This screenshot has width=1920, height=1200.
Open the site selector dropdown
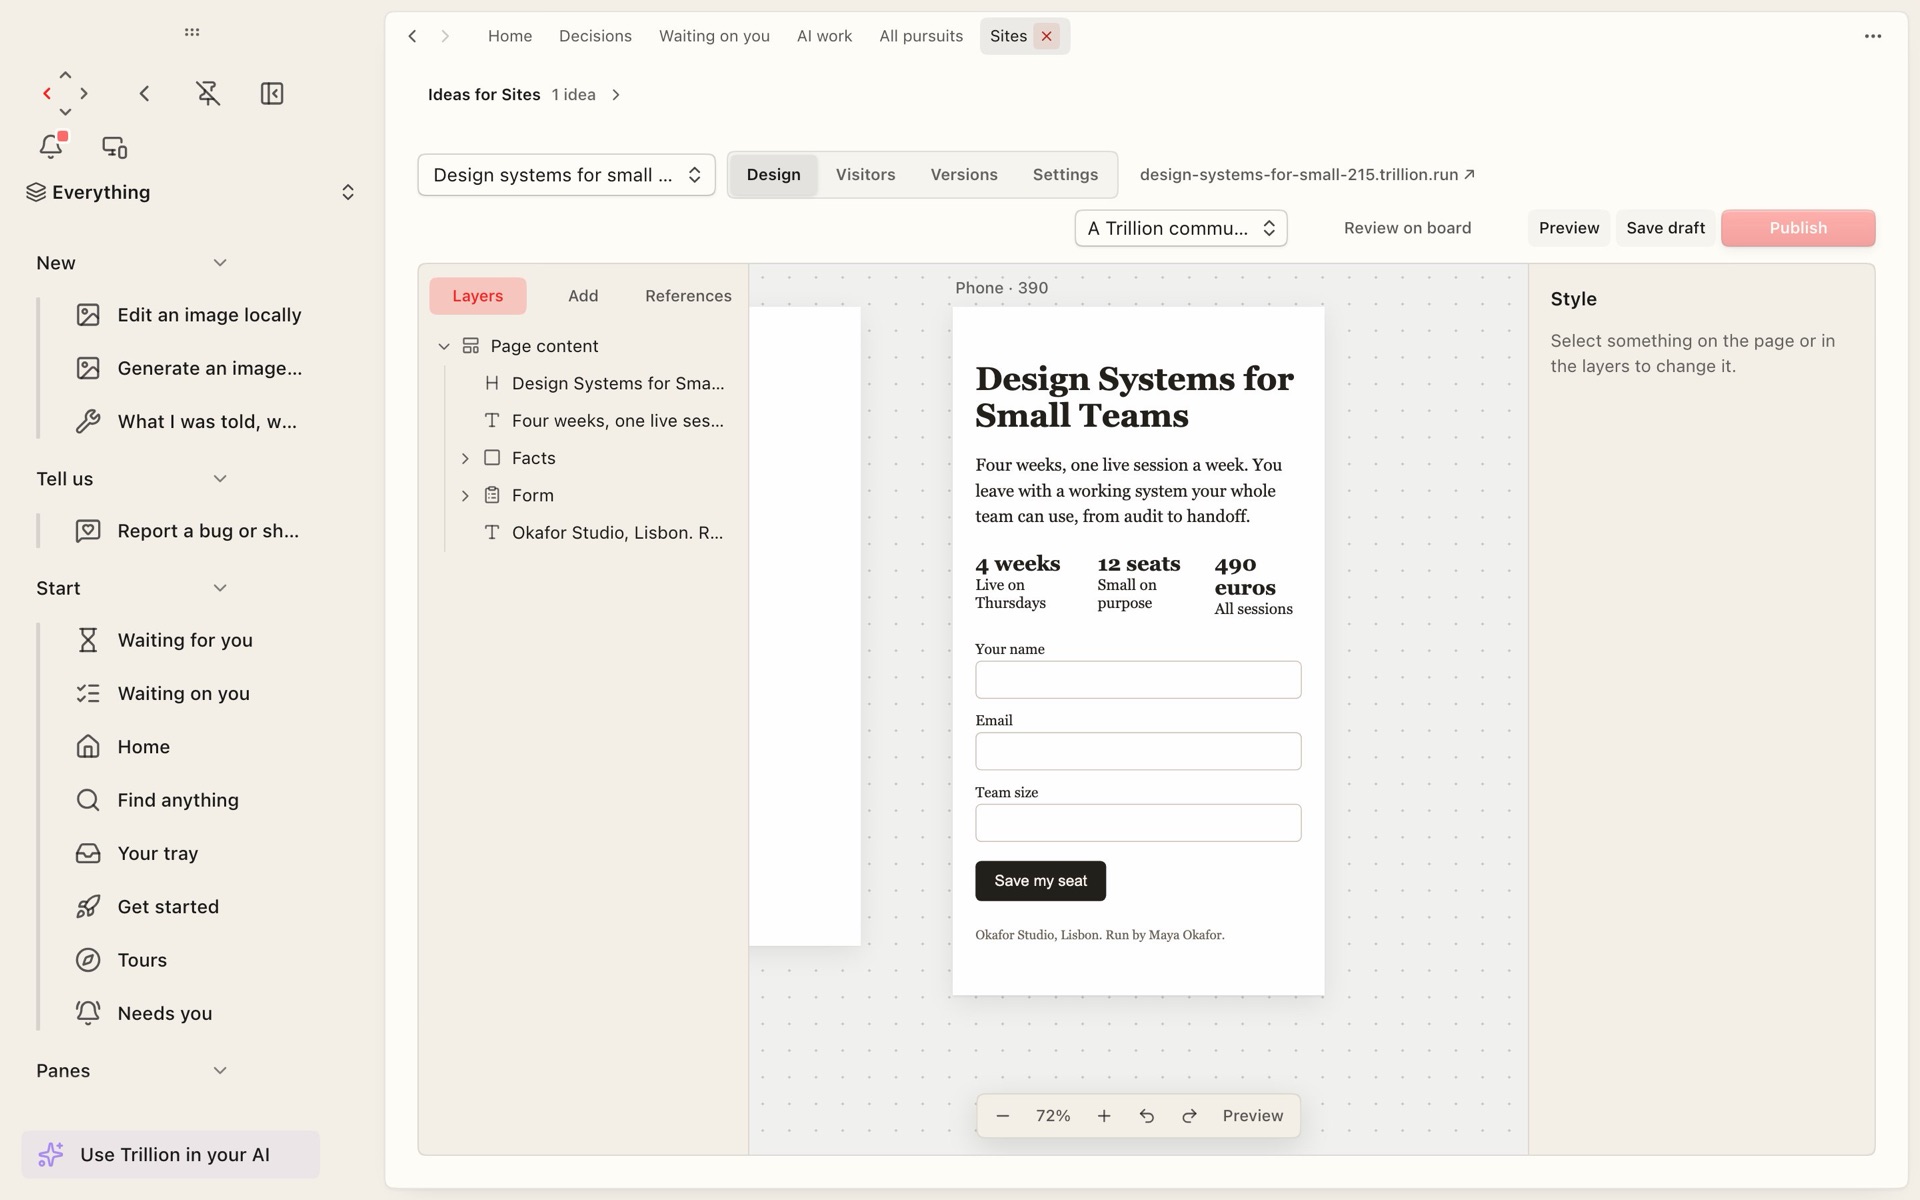tap(566, 175)
